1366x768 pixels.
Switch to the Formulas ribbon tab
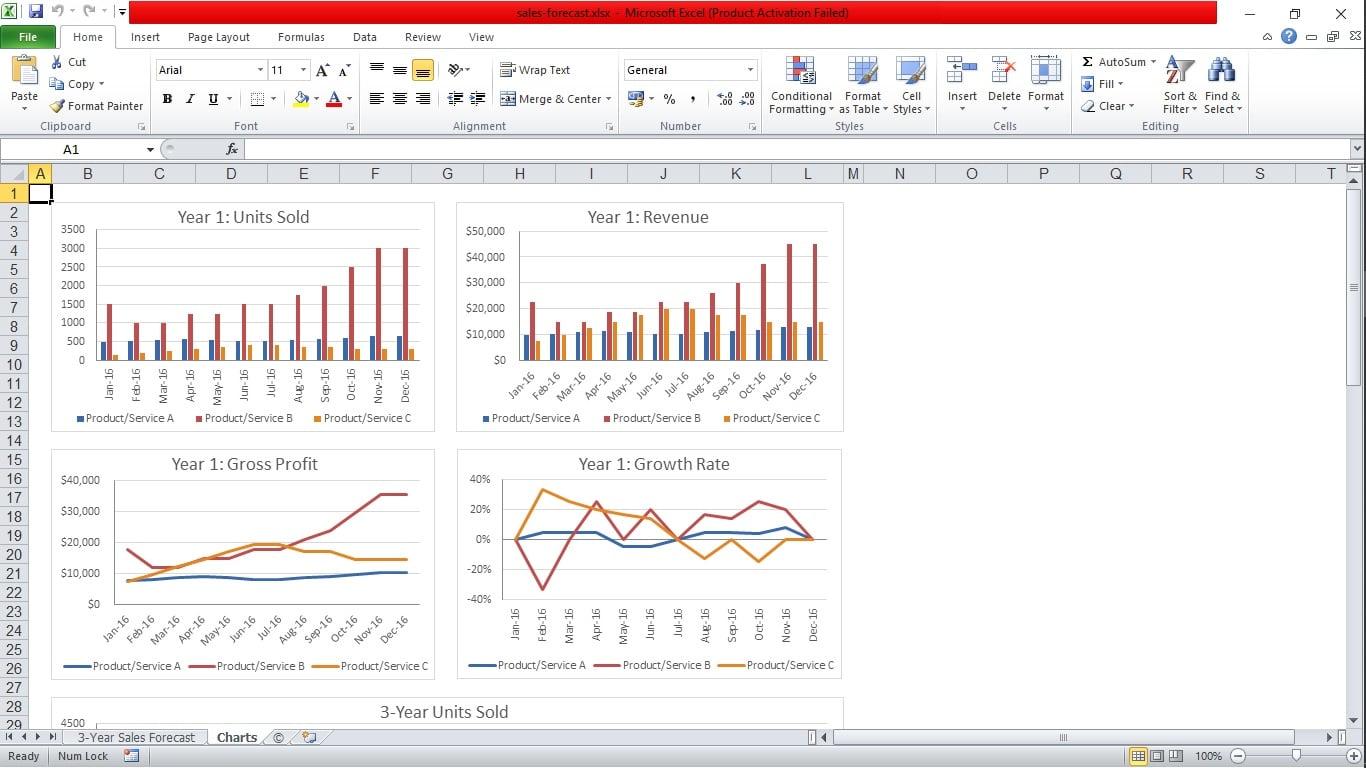300,37
